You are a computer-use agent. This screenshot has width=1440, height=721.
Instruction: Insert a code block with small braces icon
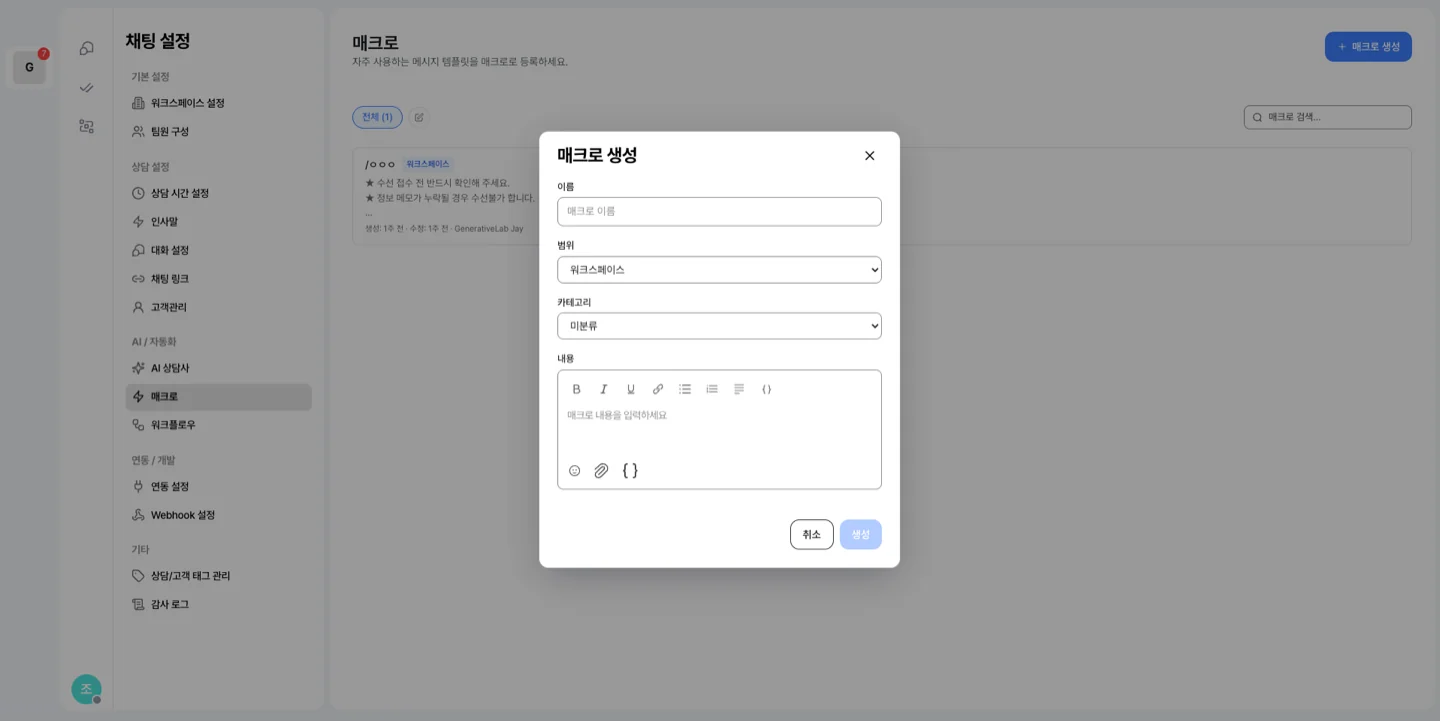click(767, 389)
